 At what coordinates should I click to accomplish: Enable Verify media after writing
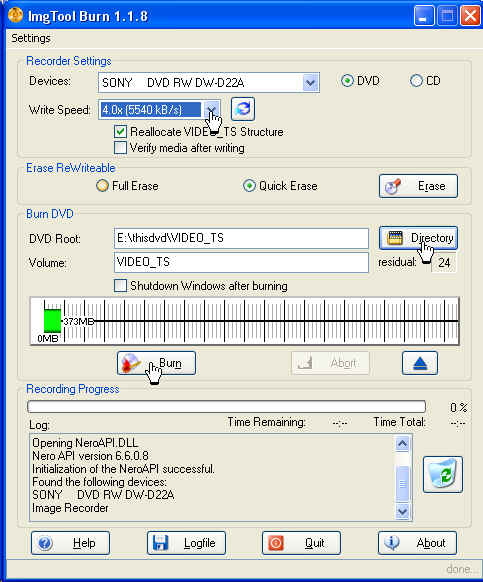(x=120, y=148)
